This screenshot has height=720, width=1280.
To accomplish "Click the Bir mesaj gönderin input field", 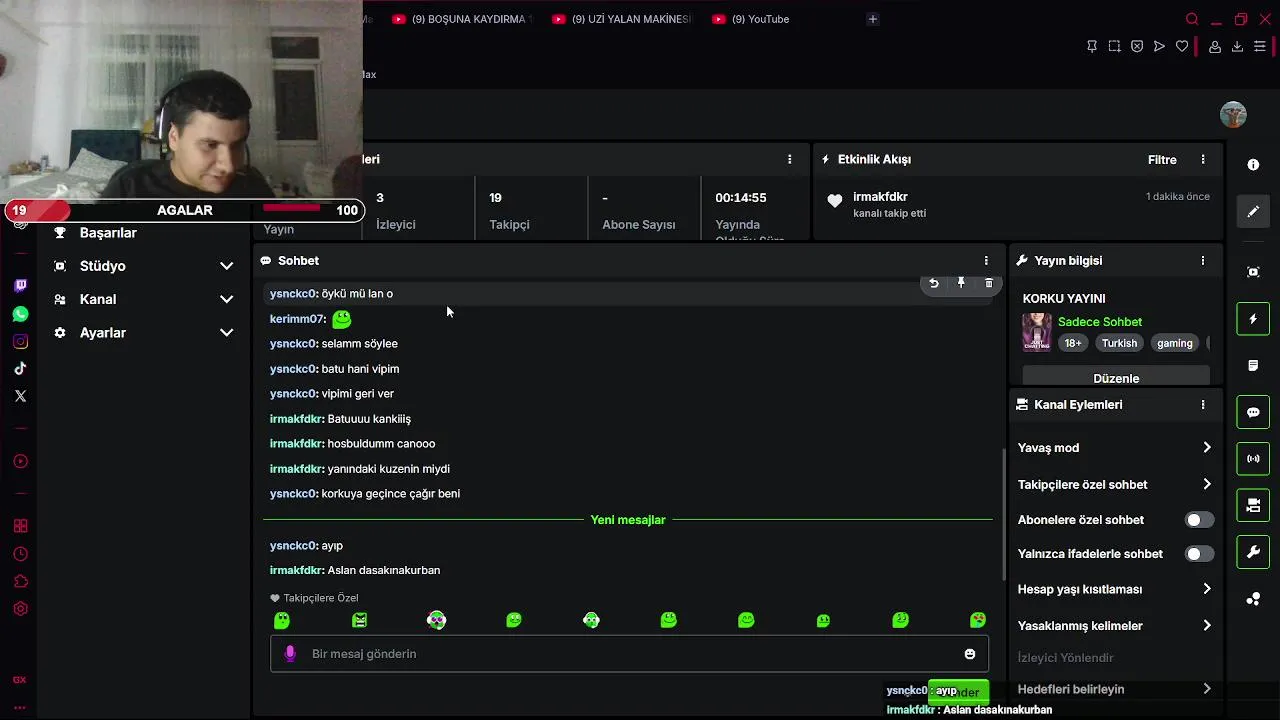I will (629, 654).
